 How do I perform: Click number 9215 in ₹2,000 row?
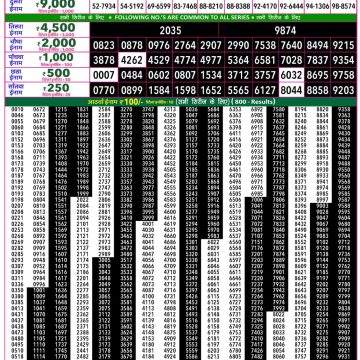click(x=343, y=45)
